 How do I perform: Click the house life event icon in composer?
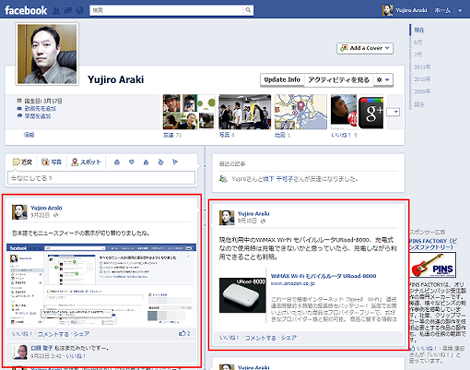(146, 162)
